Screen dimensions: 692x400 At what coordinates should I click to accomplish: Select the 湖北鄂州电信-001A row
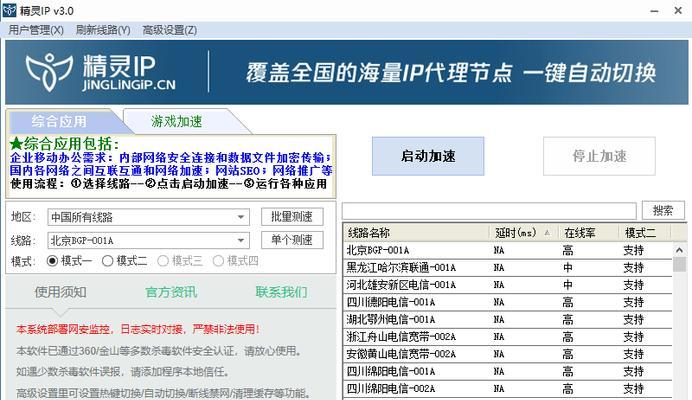[x=508, y=319]
